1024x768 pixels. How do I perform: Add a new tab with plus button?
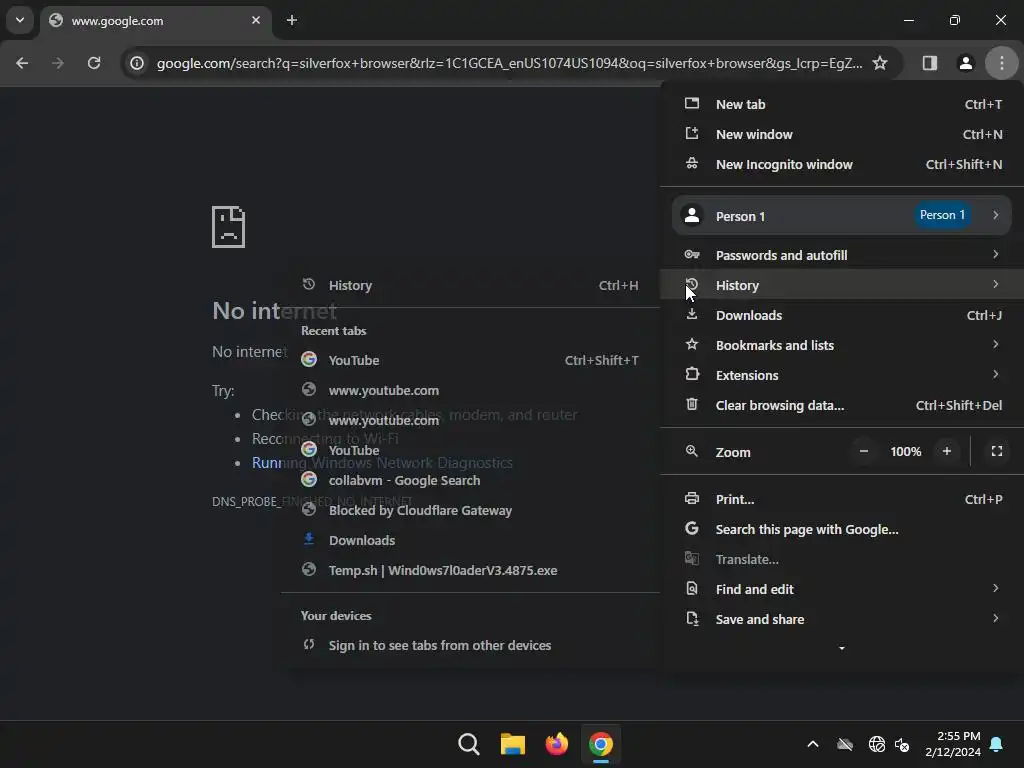pos(292,20)
